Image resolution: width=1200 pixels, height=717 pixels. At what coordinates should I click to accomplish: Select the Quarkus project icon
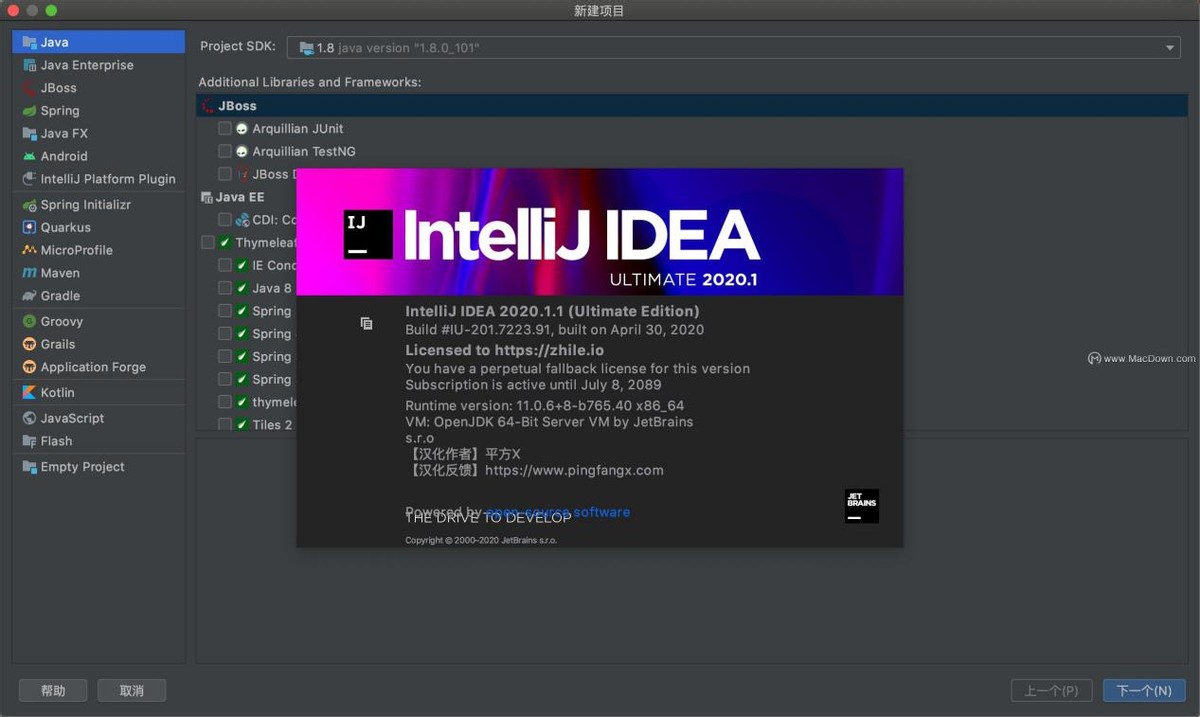click(30, 227)
